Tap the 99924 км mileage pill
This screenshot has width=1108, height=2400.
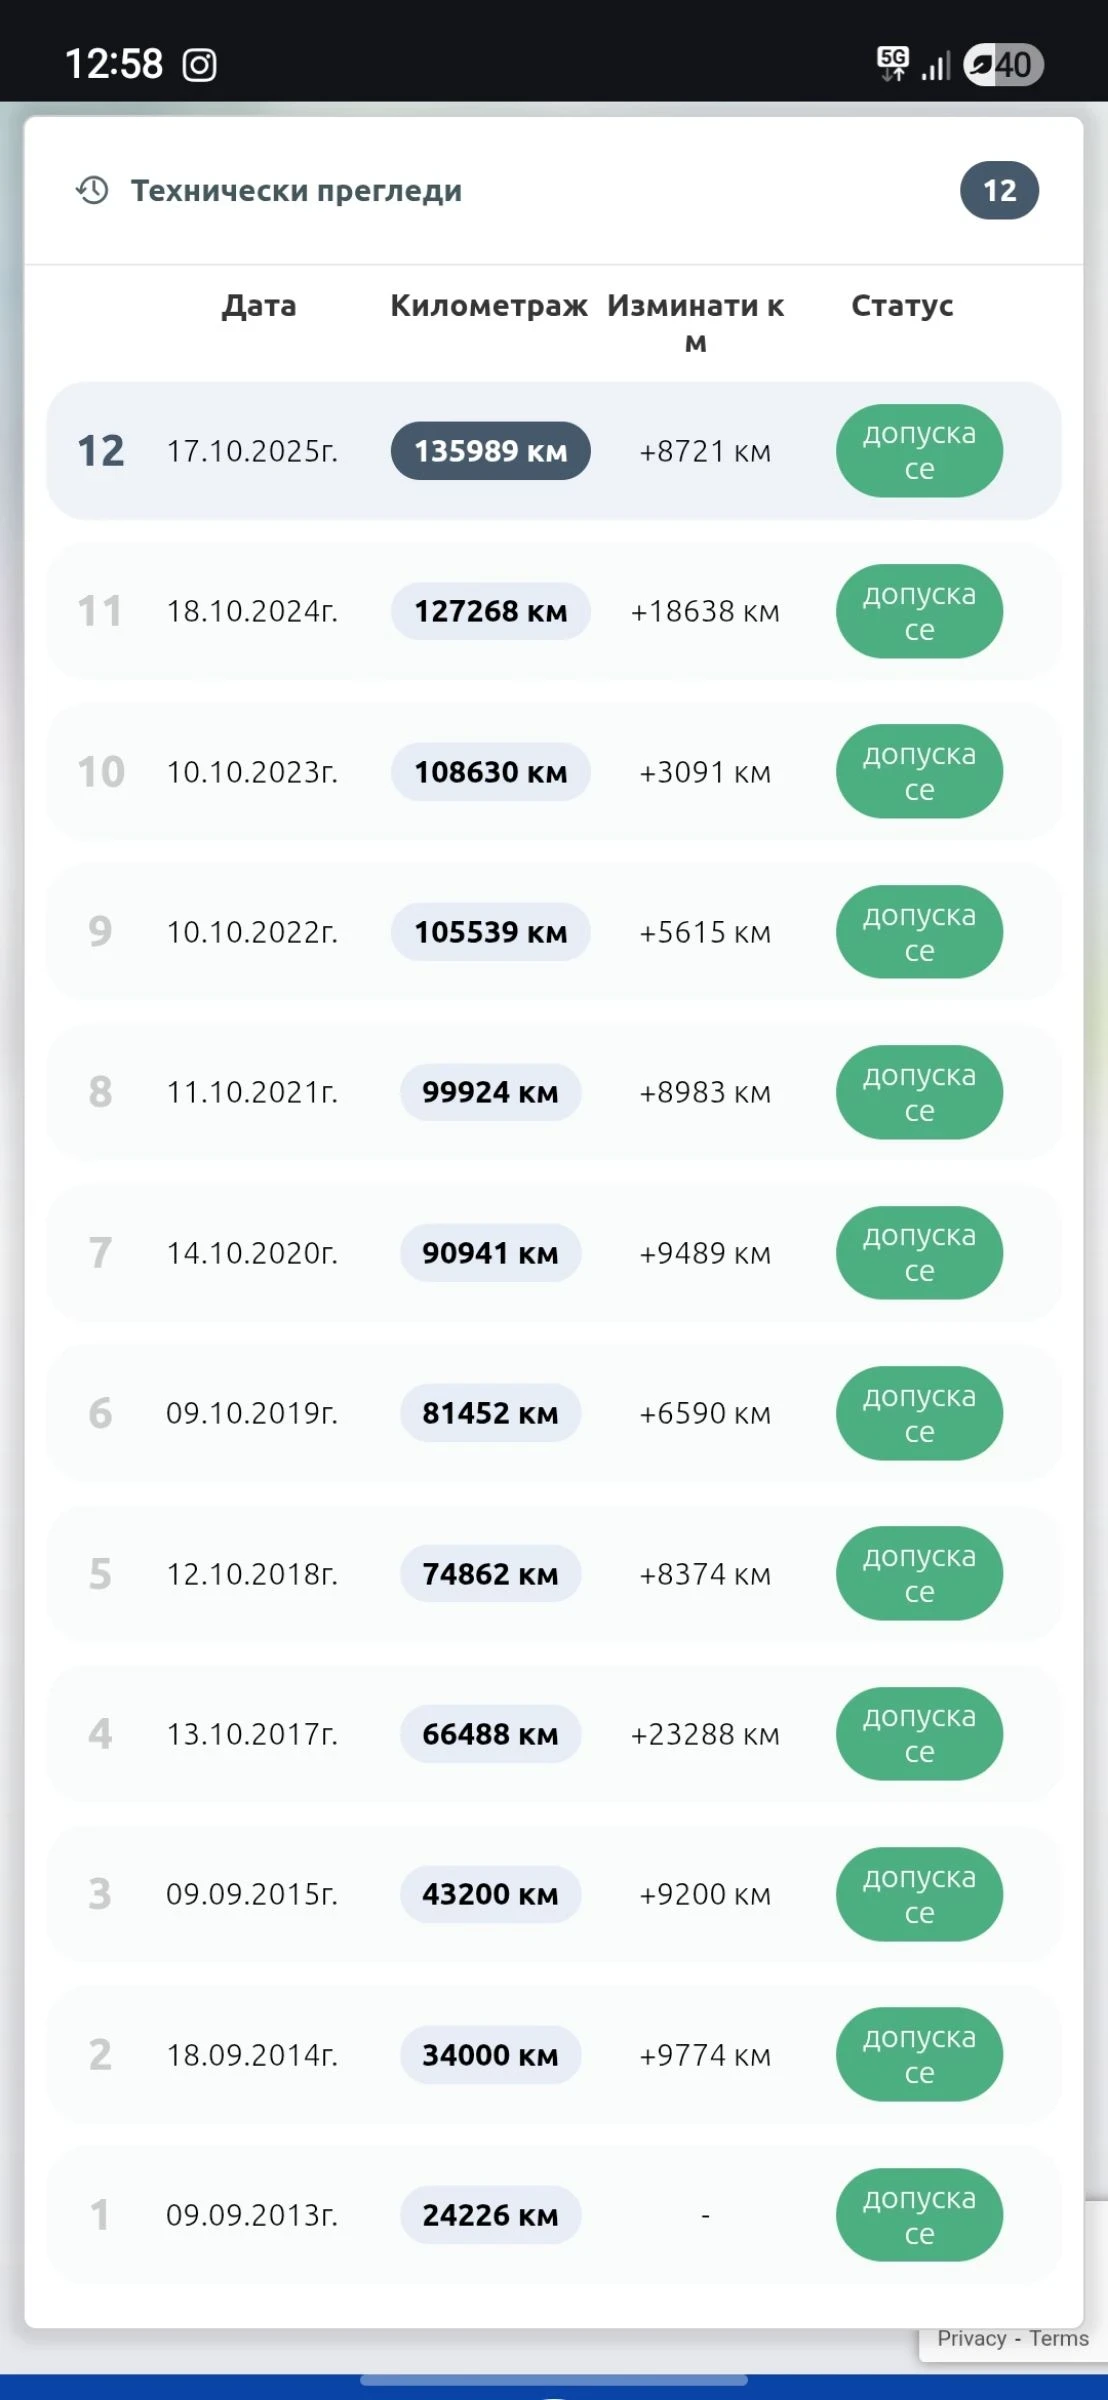pos(490,1092)
